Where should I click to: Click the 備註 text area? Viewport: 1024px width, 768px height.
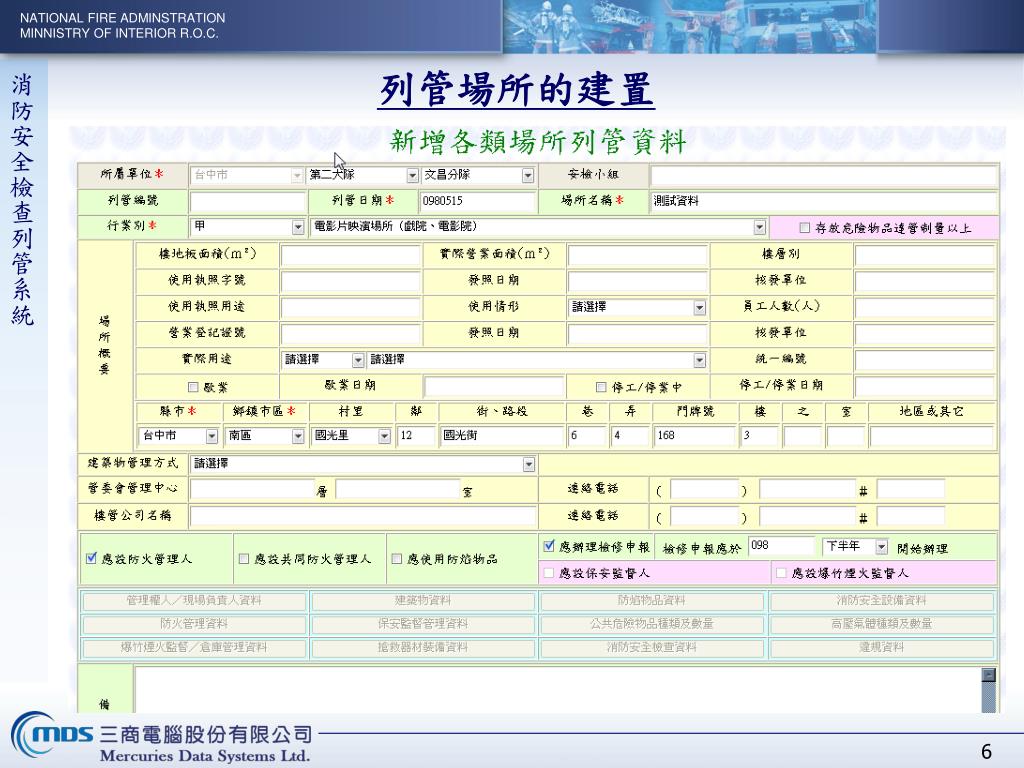point(557,689)
